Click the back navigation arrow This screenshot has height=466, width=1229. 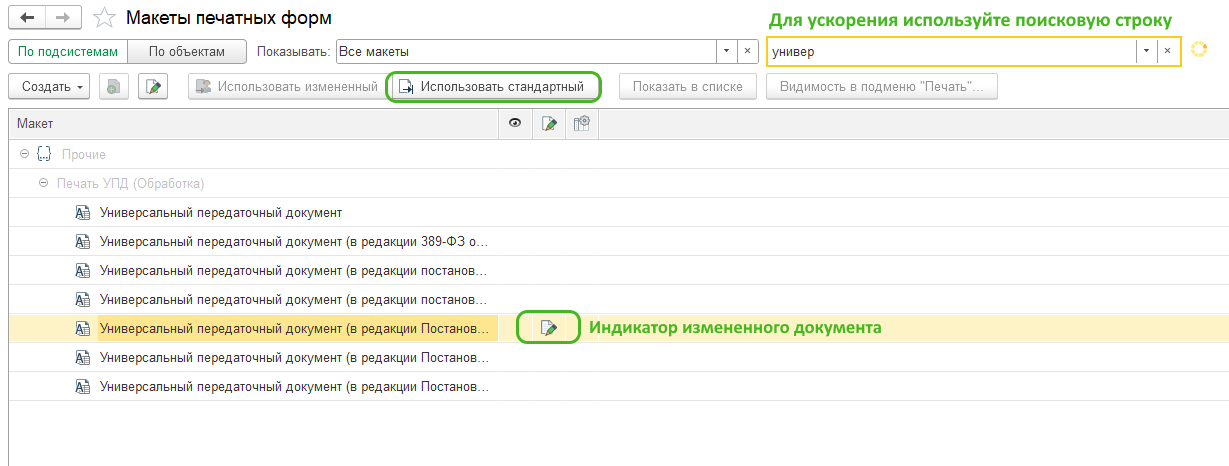tap(27, 18)
